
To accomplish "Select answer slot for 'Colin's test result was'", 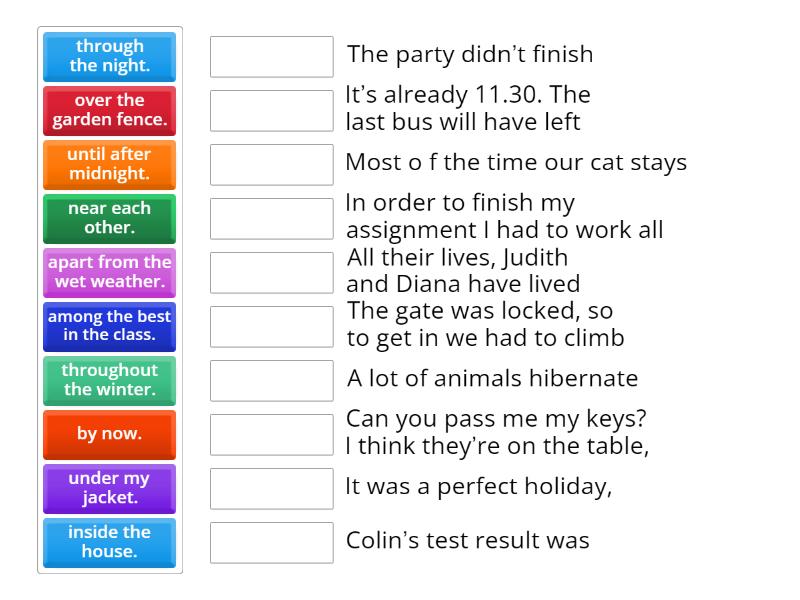I will click(272, 542).
